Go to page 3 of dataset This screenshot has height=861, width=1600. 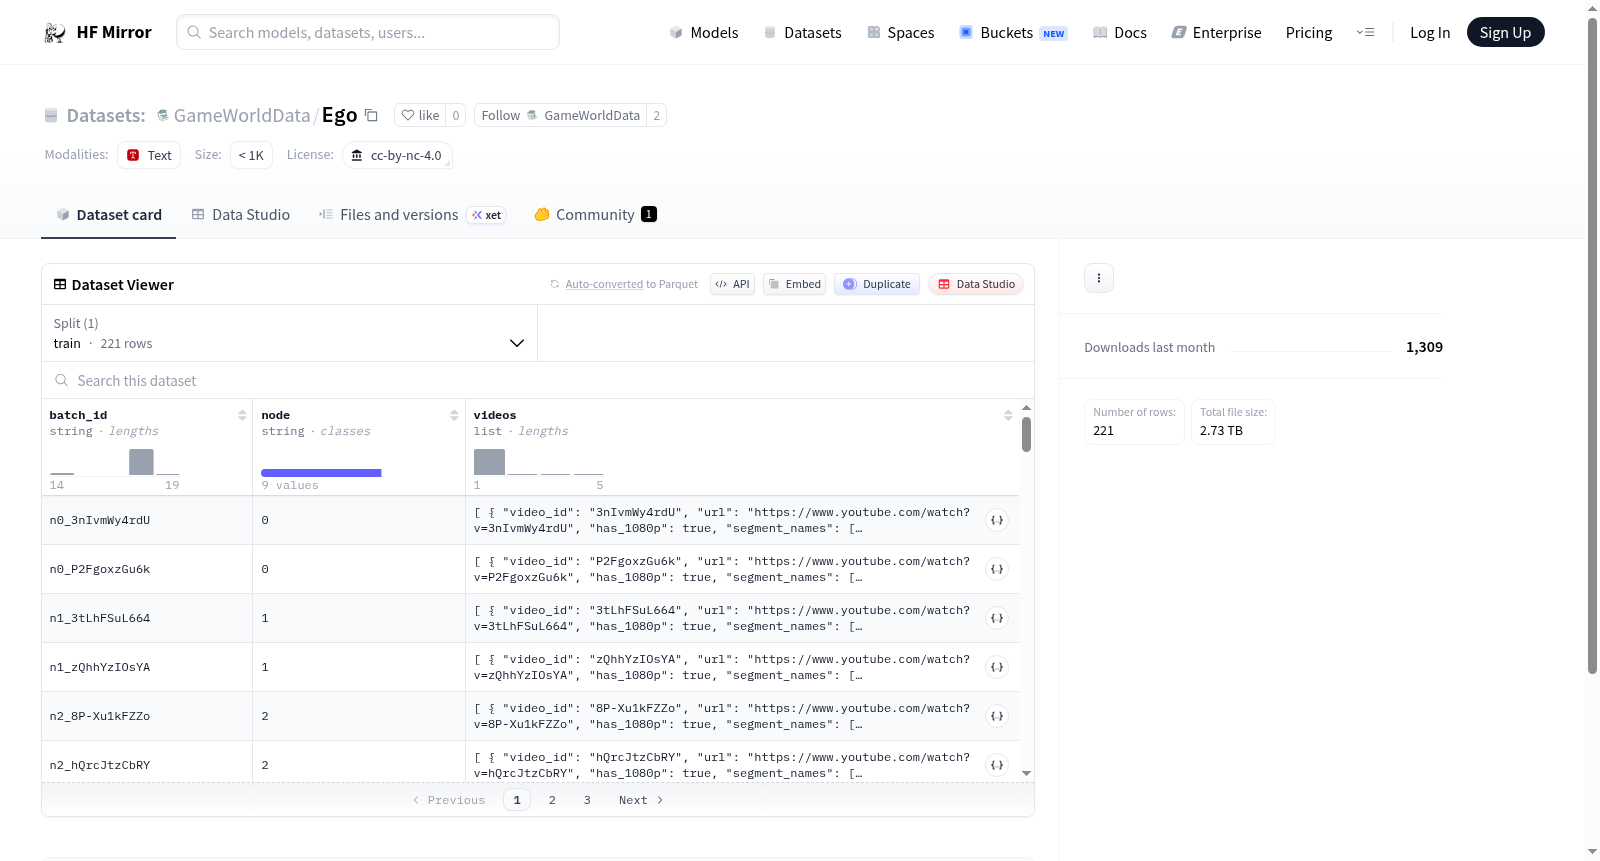tap(587, 800)
